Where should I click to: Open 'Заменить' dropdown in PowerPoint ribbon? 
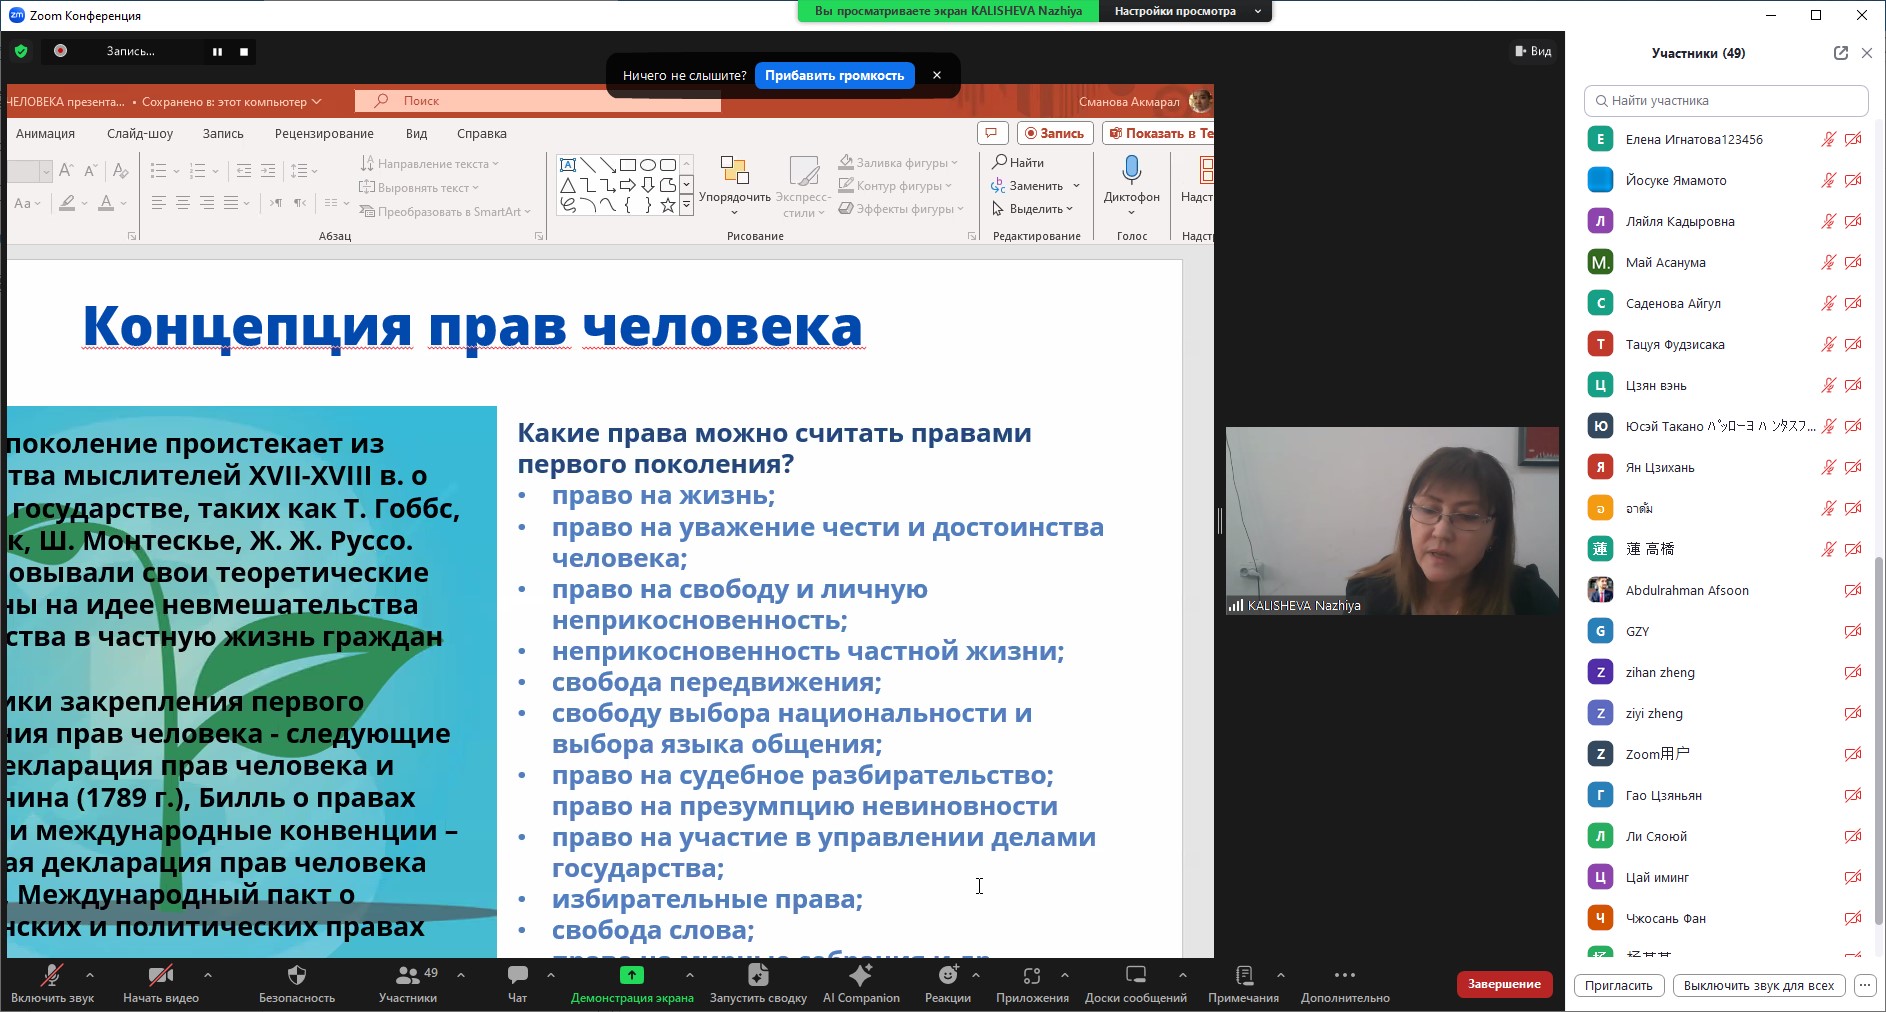(1036, 186)
